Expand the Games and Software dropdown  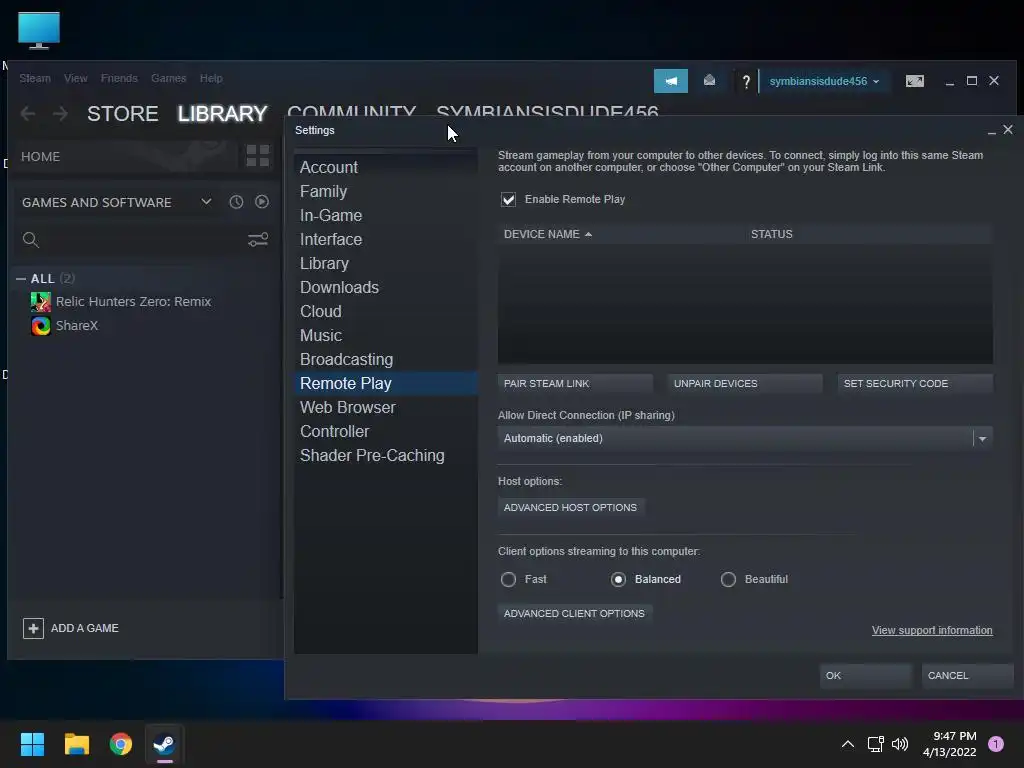pyautogui.click(x=206, y=202)
